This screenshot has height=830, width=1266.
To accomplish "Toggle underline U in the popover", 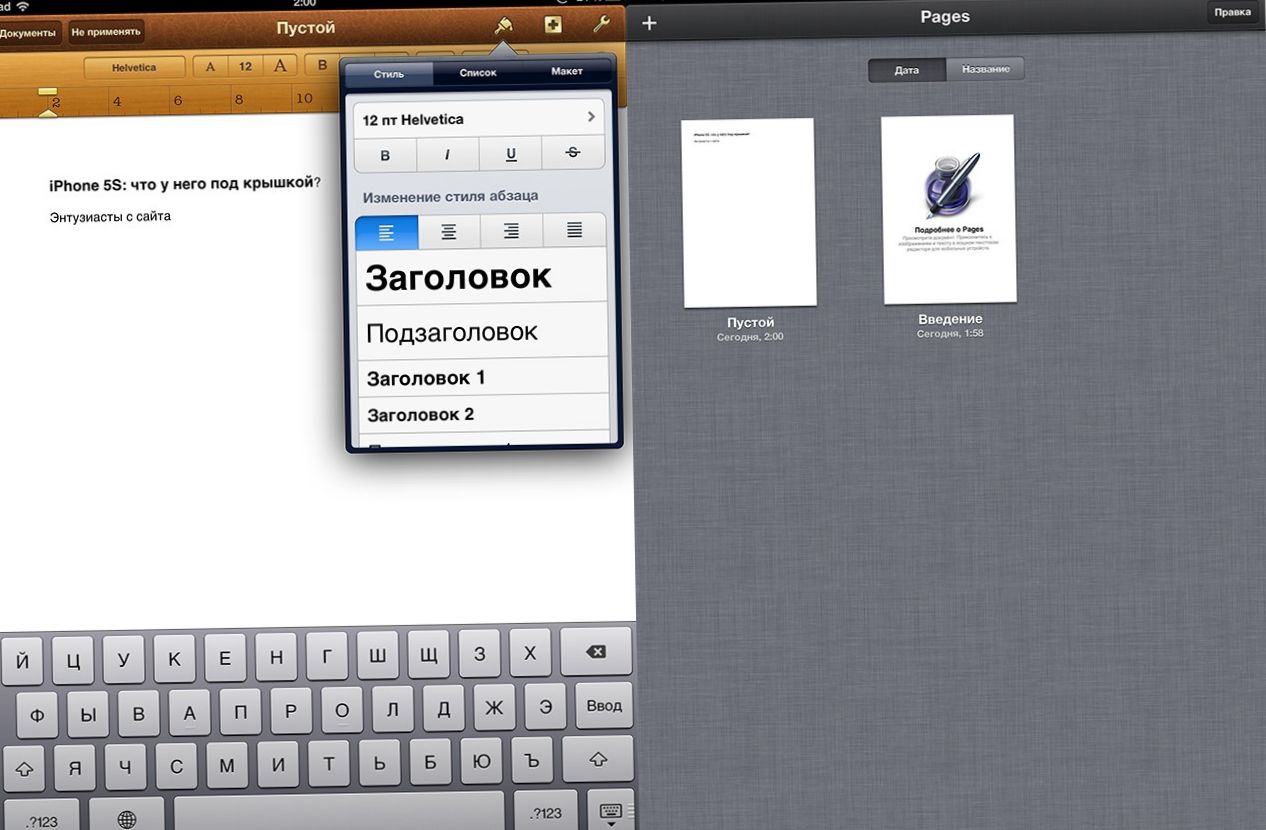I will click(x=511, y=154).
